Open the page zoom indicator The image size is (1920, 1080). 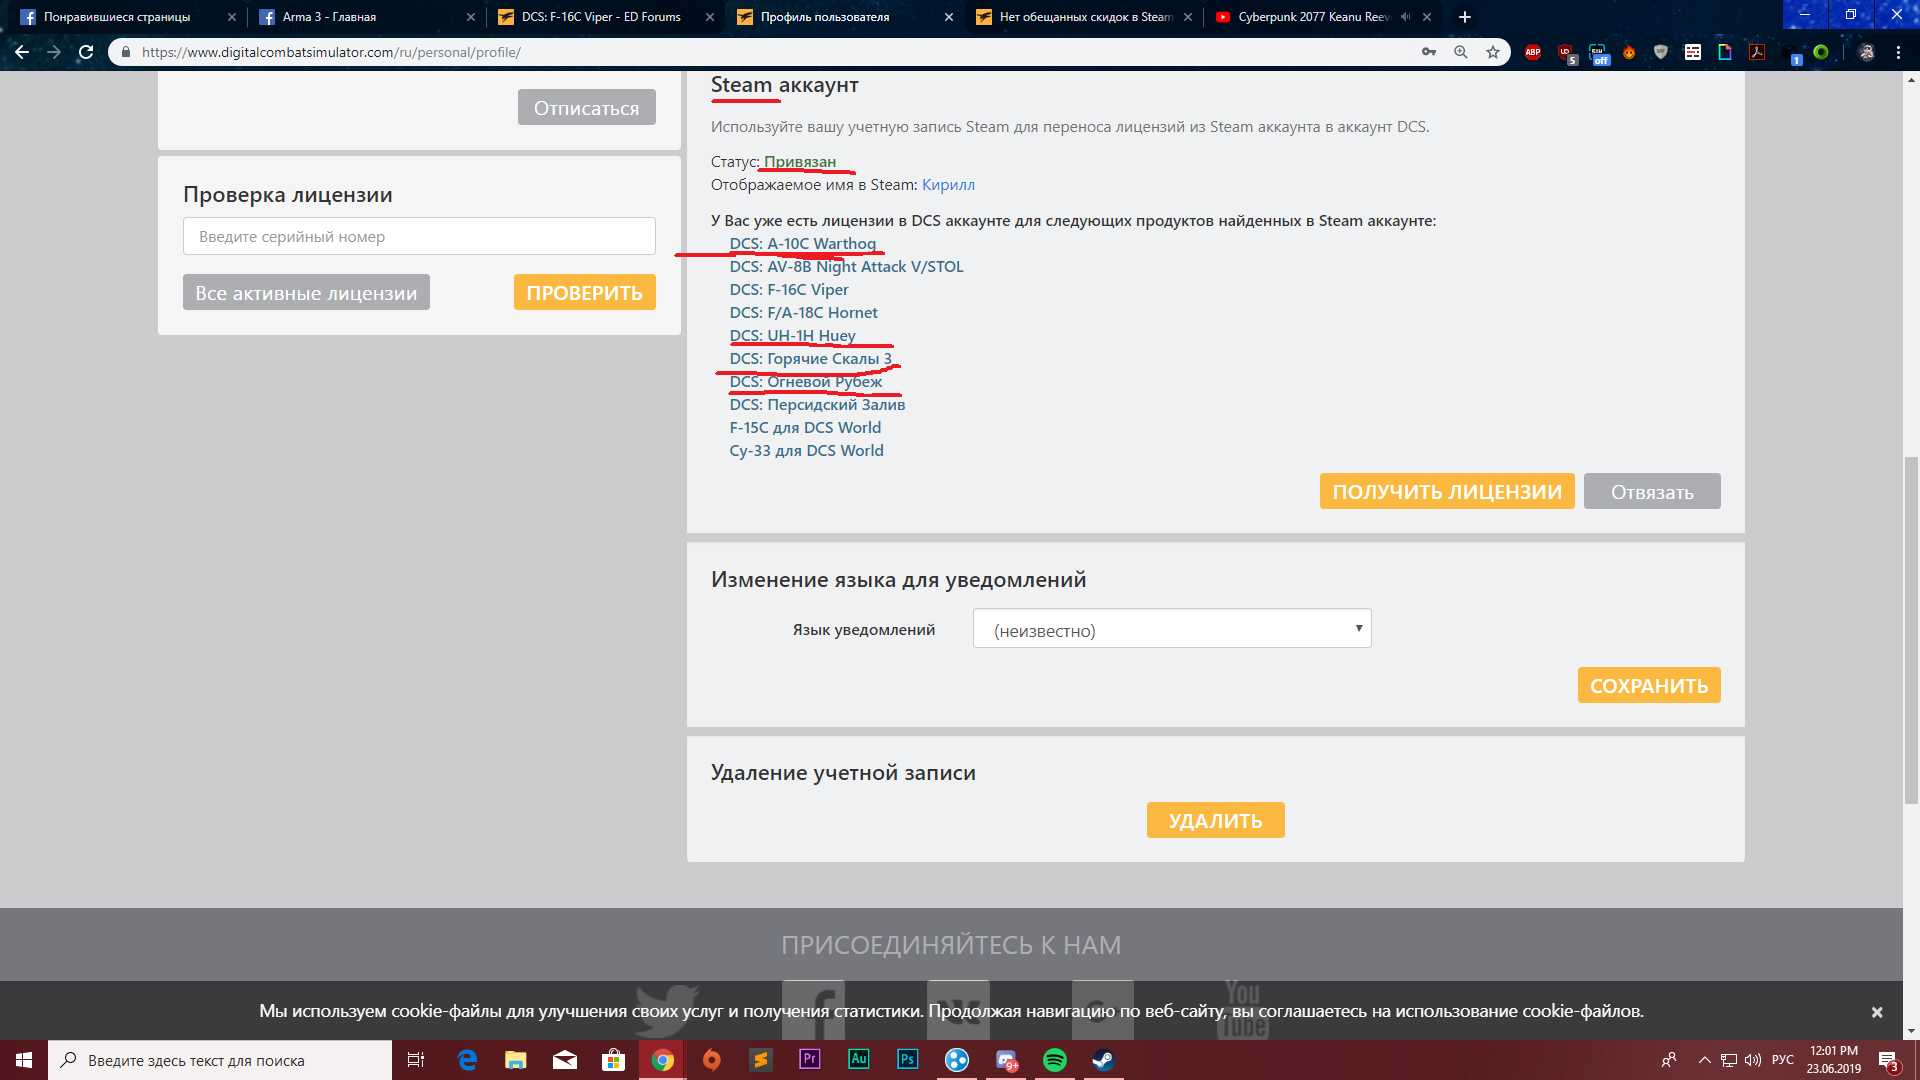pyautogui.click(x=1461, y=52)
